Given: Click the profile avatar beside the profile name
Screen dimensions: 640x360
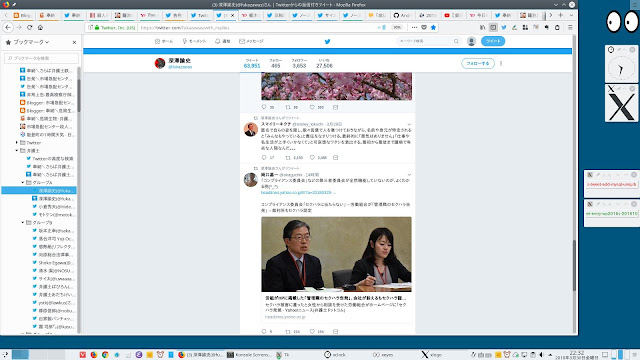Looking at the screenshot, I should click(x=160, y=63).
